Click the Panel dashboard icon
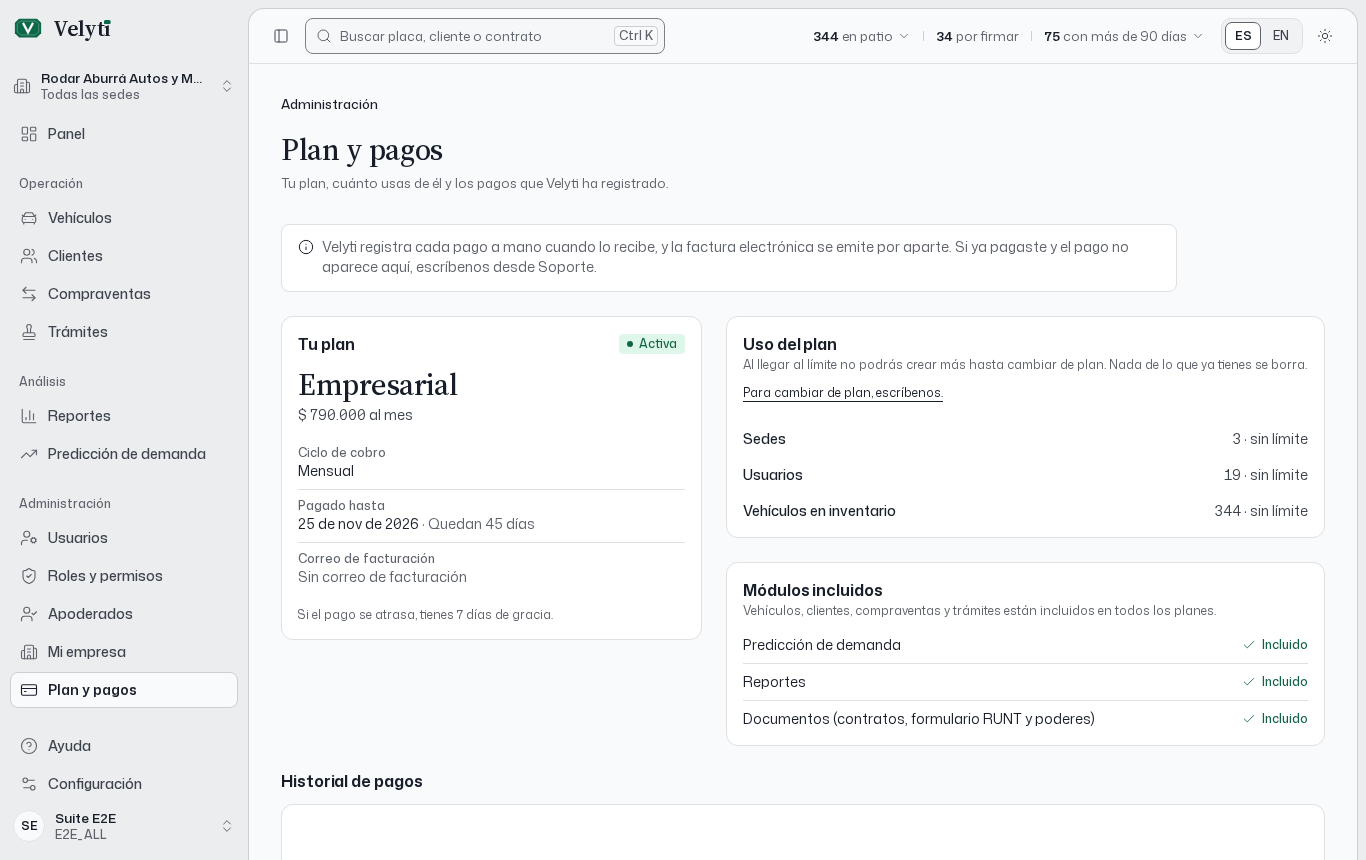Viewport: 1366px width, 860px height. click(x=29, y=134)
